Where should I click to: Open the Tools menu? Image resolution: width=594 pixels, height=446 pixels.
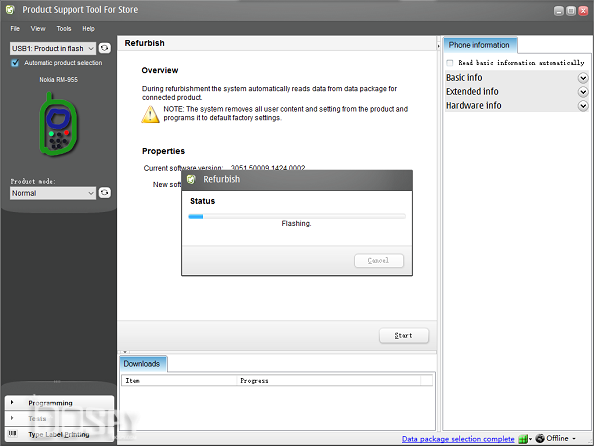point(64,29)
